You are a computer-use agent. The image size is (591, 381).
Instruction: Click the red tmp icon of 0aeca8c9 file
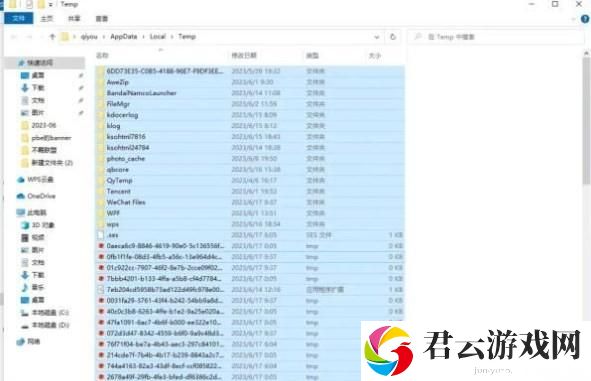pyautogui.click(x=101, y=246)
